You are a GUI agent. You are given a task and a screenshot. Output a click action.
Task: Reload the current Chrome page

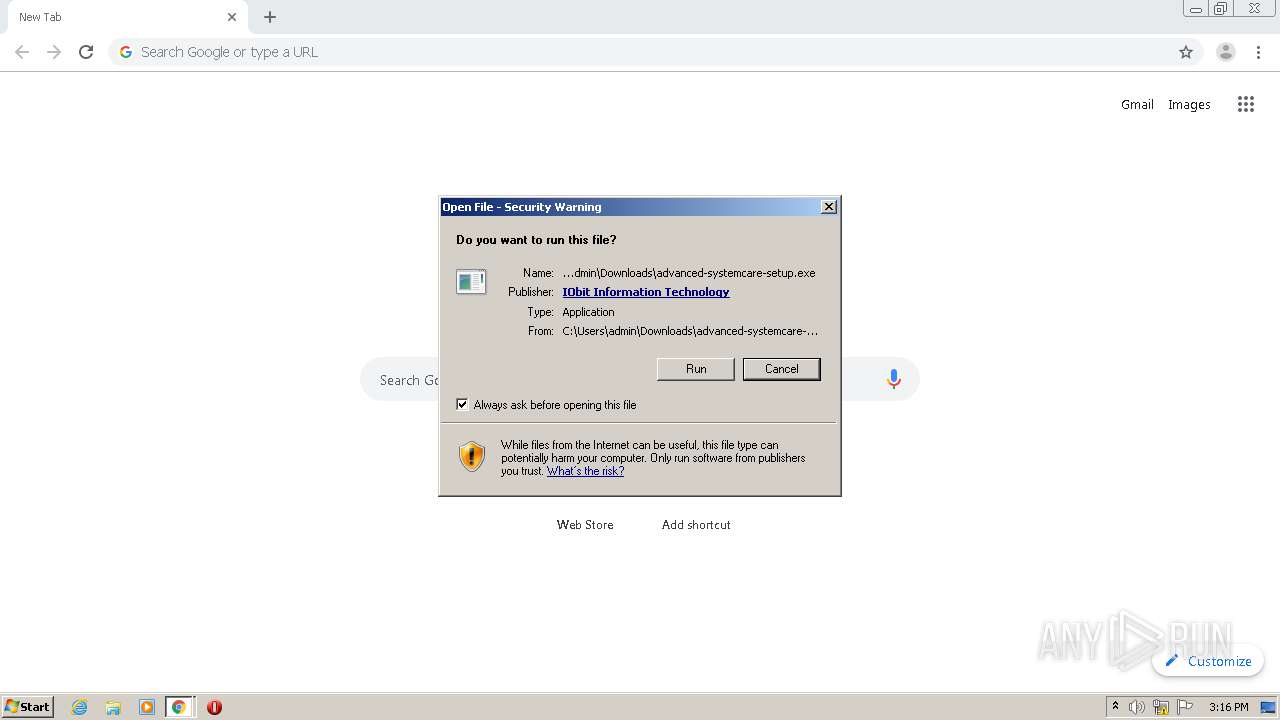click(x=86, y=52)
